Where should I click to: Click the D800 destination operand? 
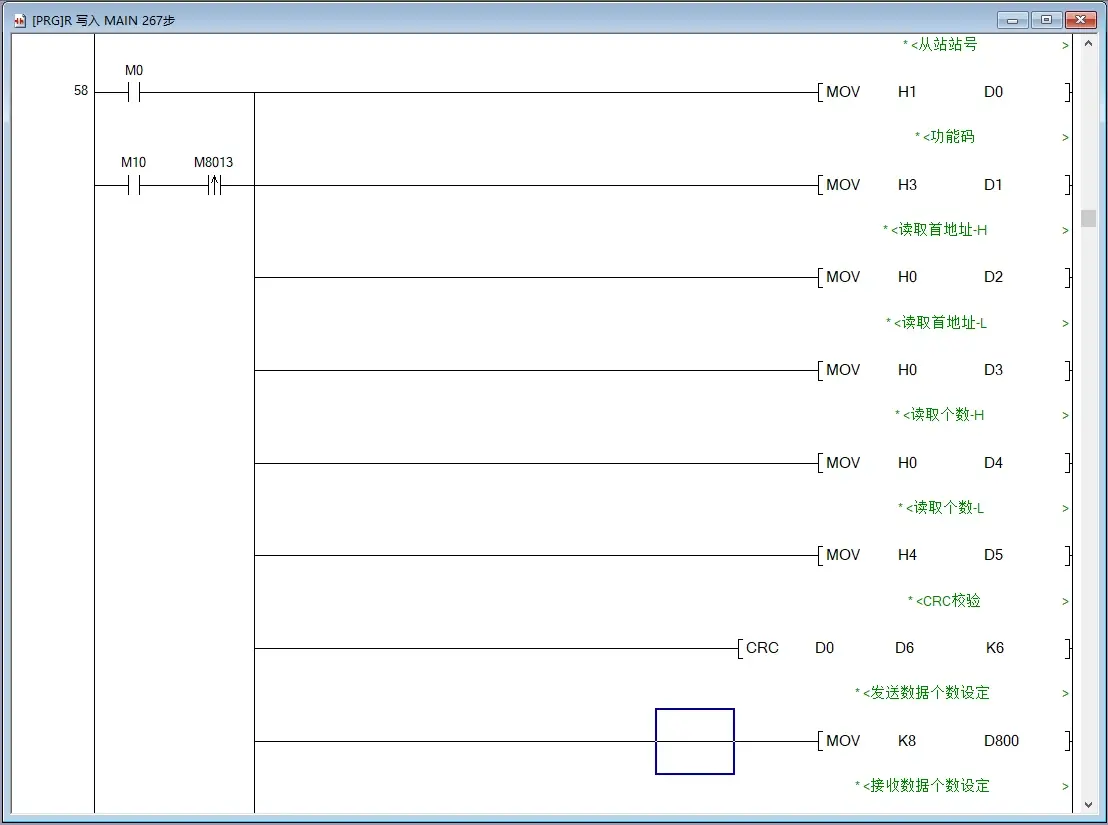[1001, 741]
